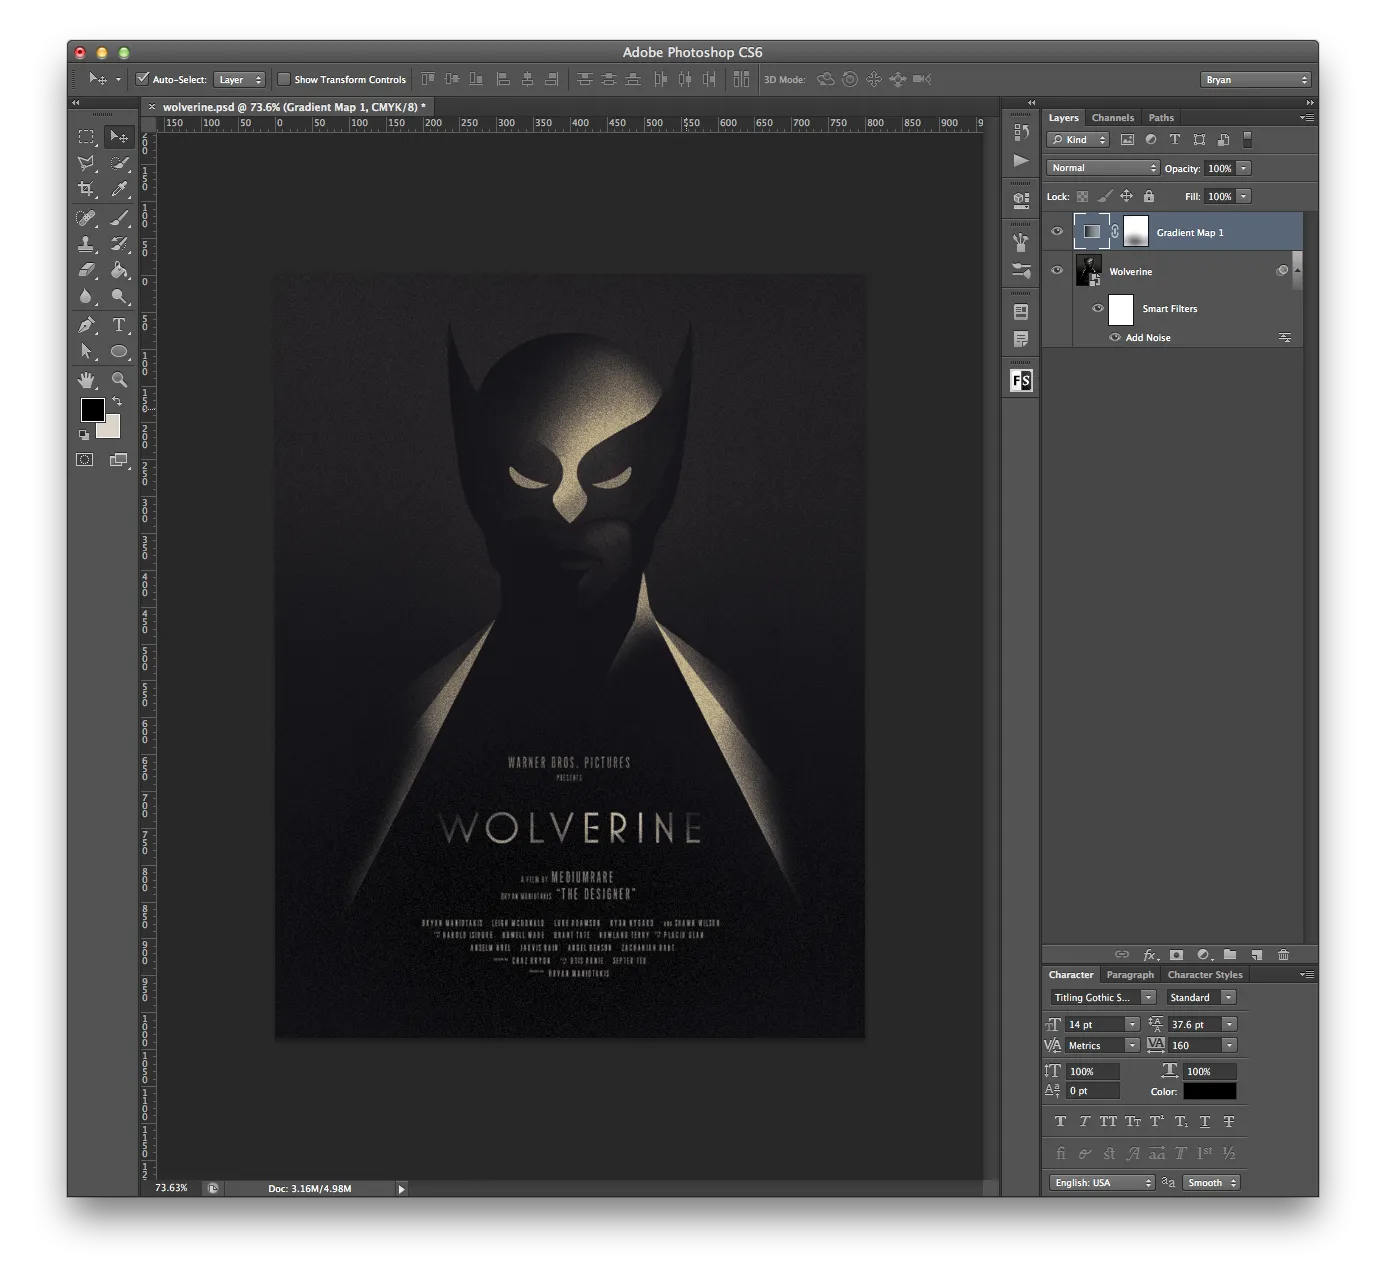1386x1286 pixels.
Task: Open the Opacity slider dropdown arrow
Action: [x=1244, y=168]
